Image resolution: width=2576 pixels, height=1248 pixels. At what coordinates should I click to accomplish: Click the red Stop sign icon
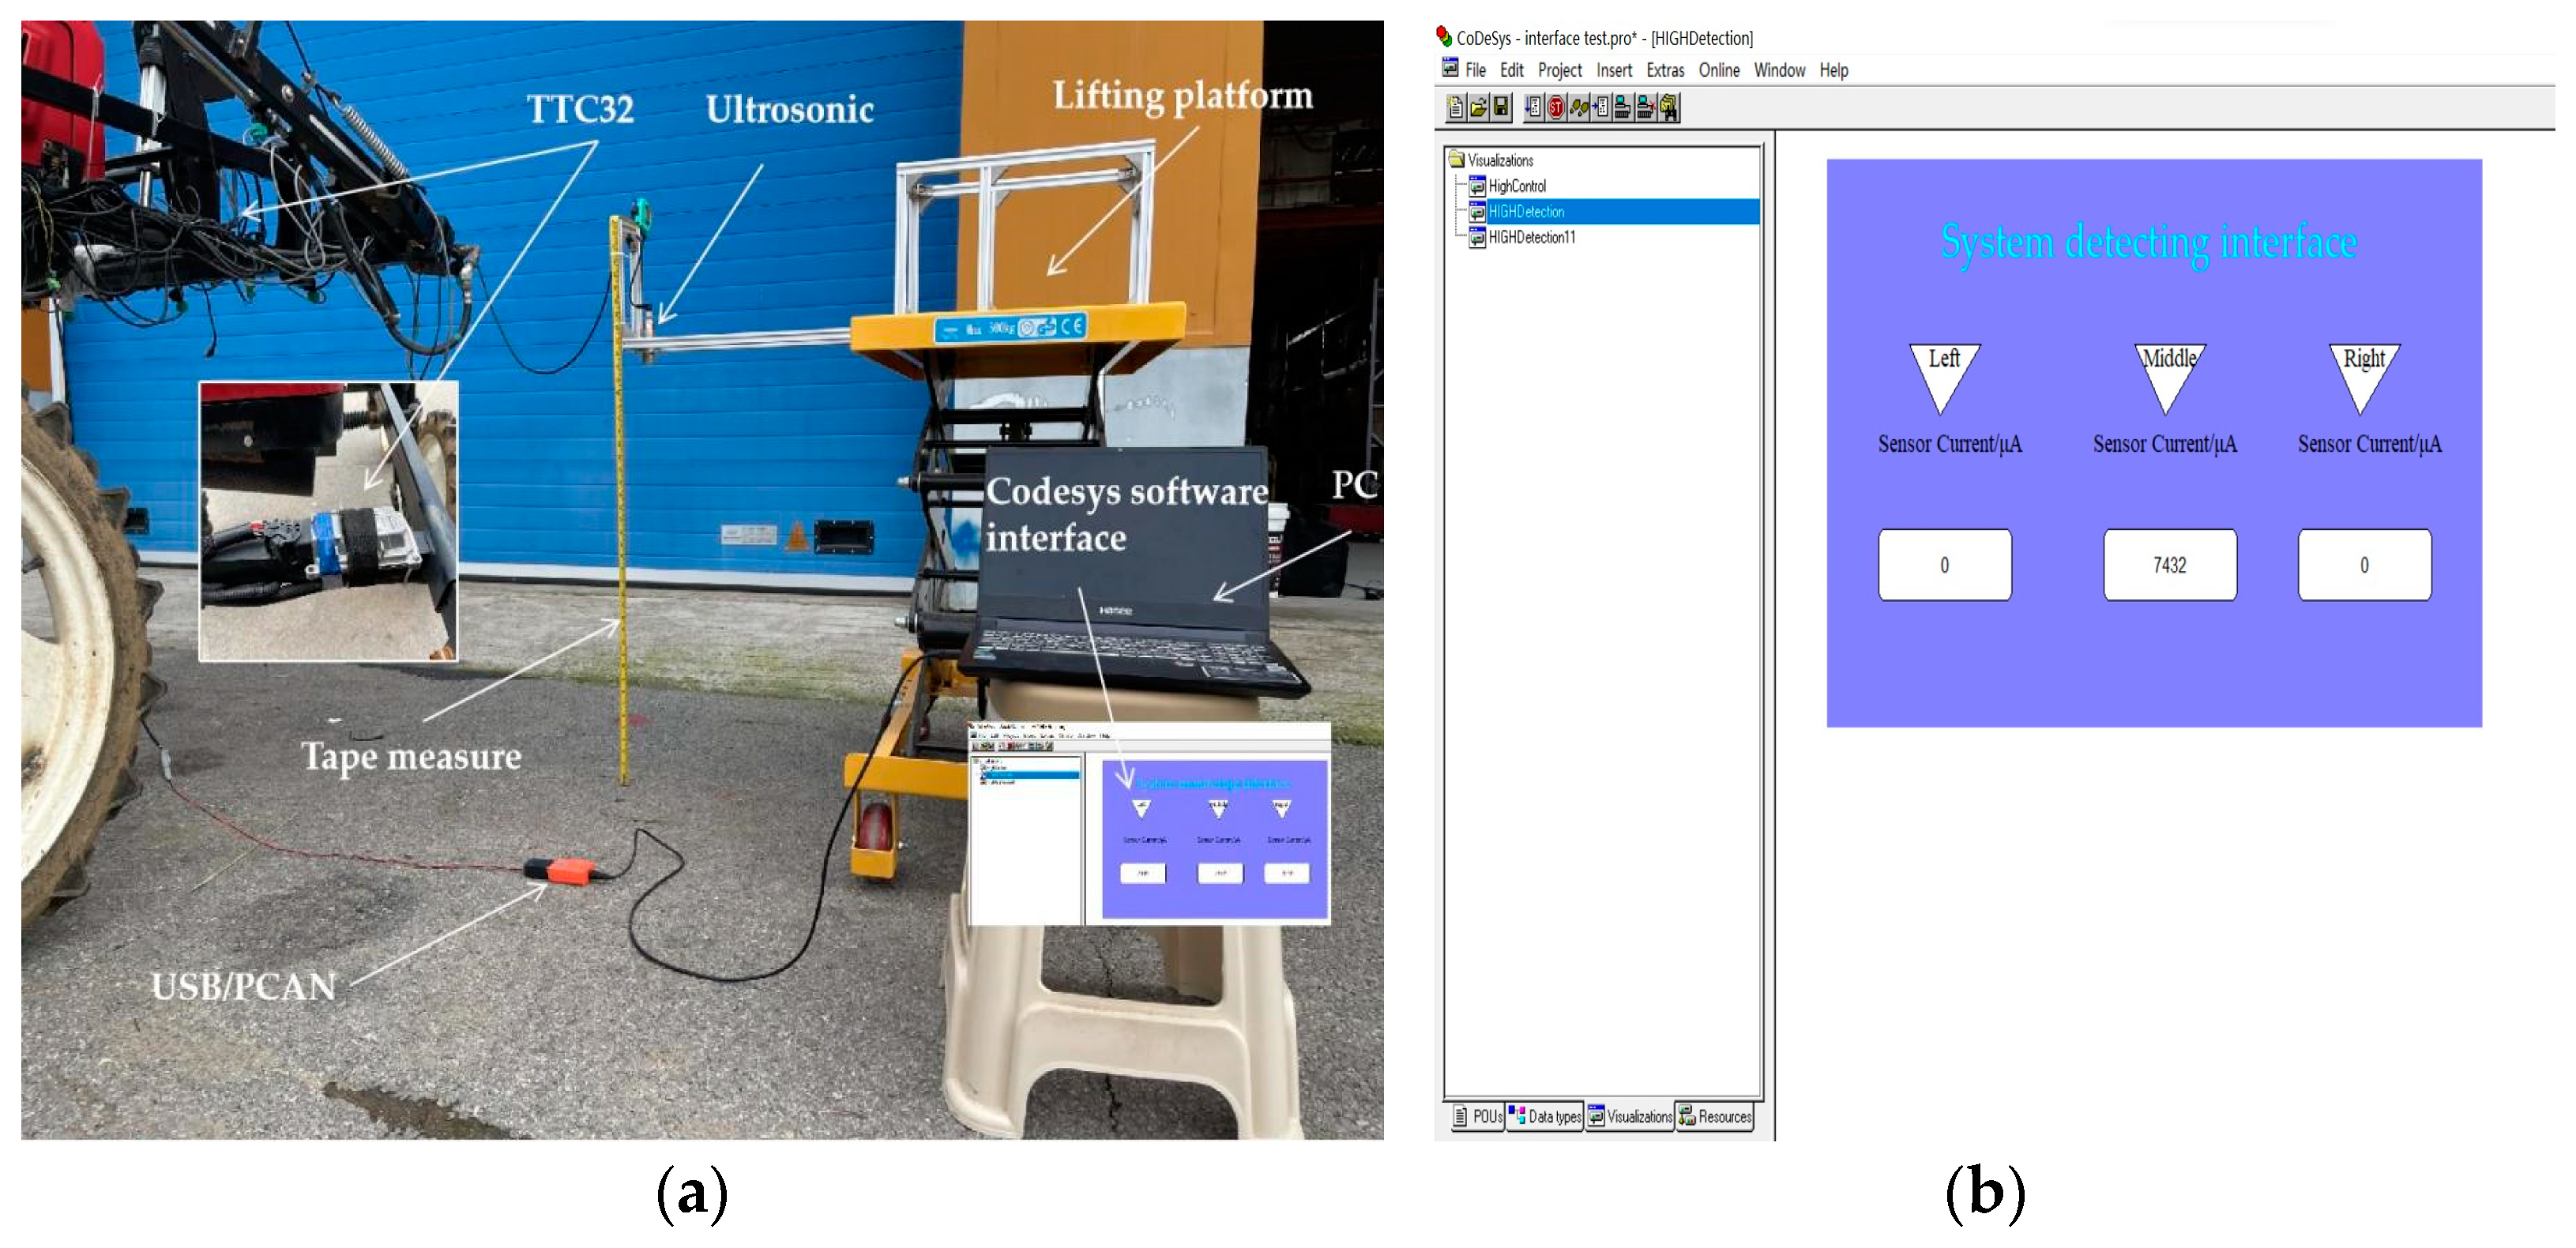(1557, 107)
